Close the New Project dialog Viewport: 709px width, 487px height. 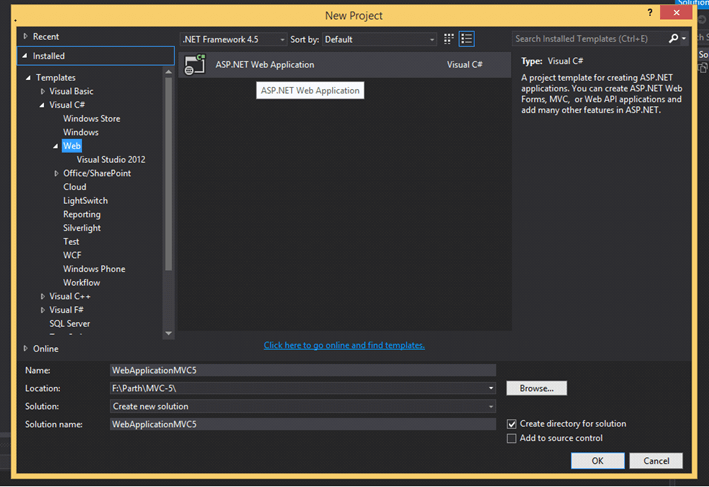676,13
